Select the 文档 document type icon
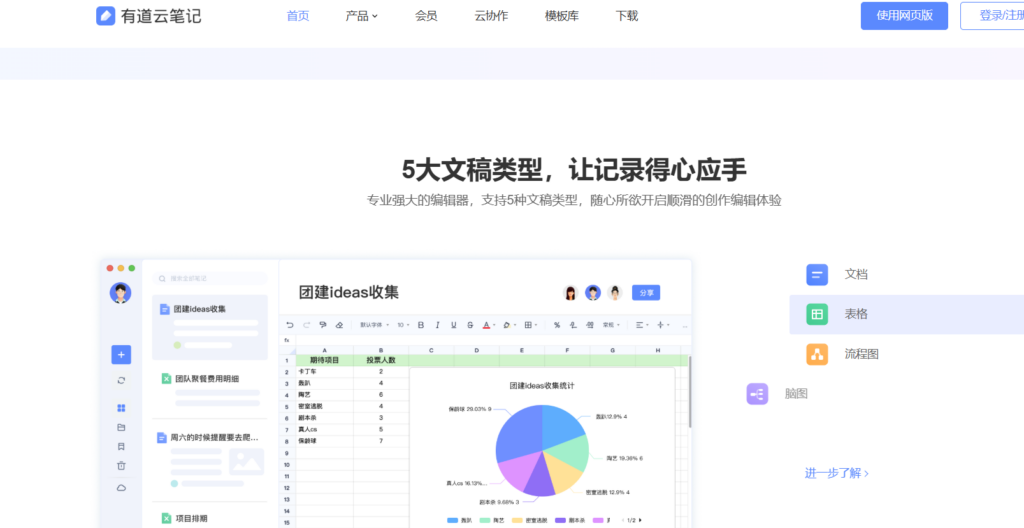 (x=817, y=274)
